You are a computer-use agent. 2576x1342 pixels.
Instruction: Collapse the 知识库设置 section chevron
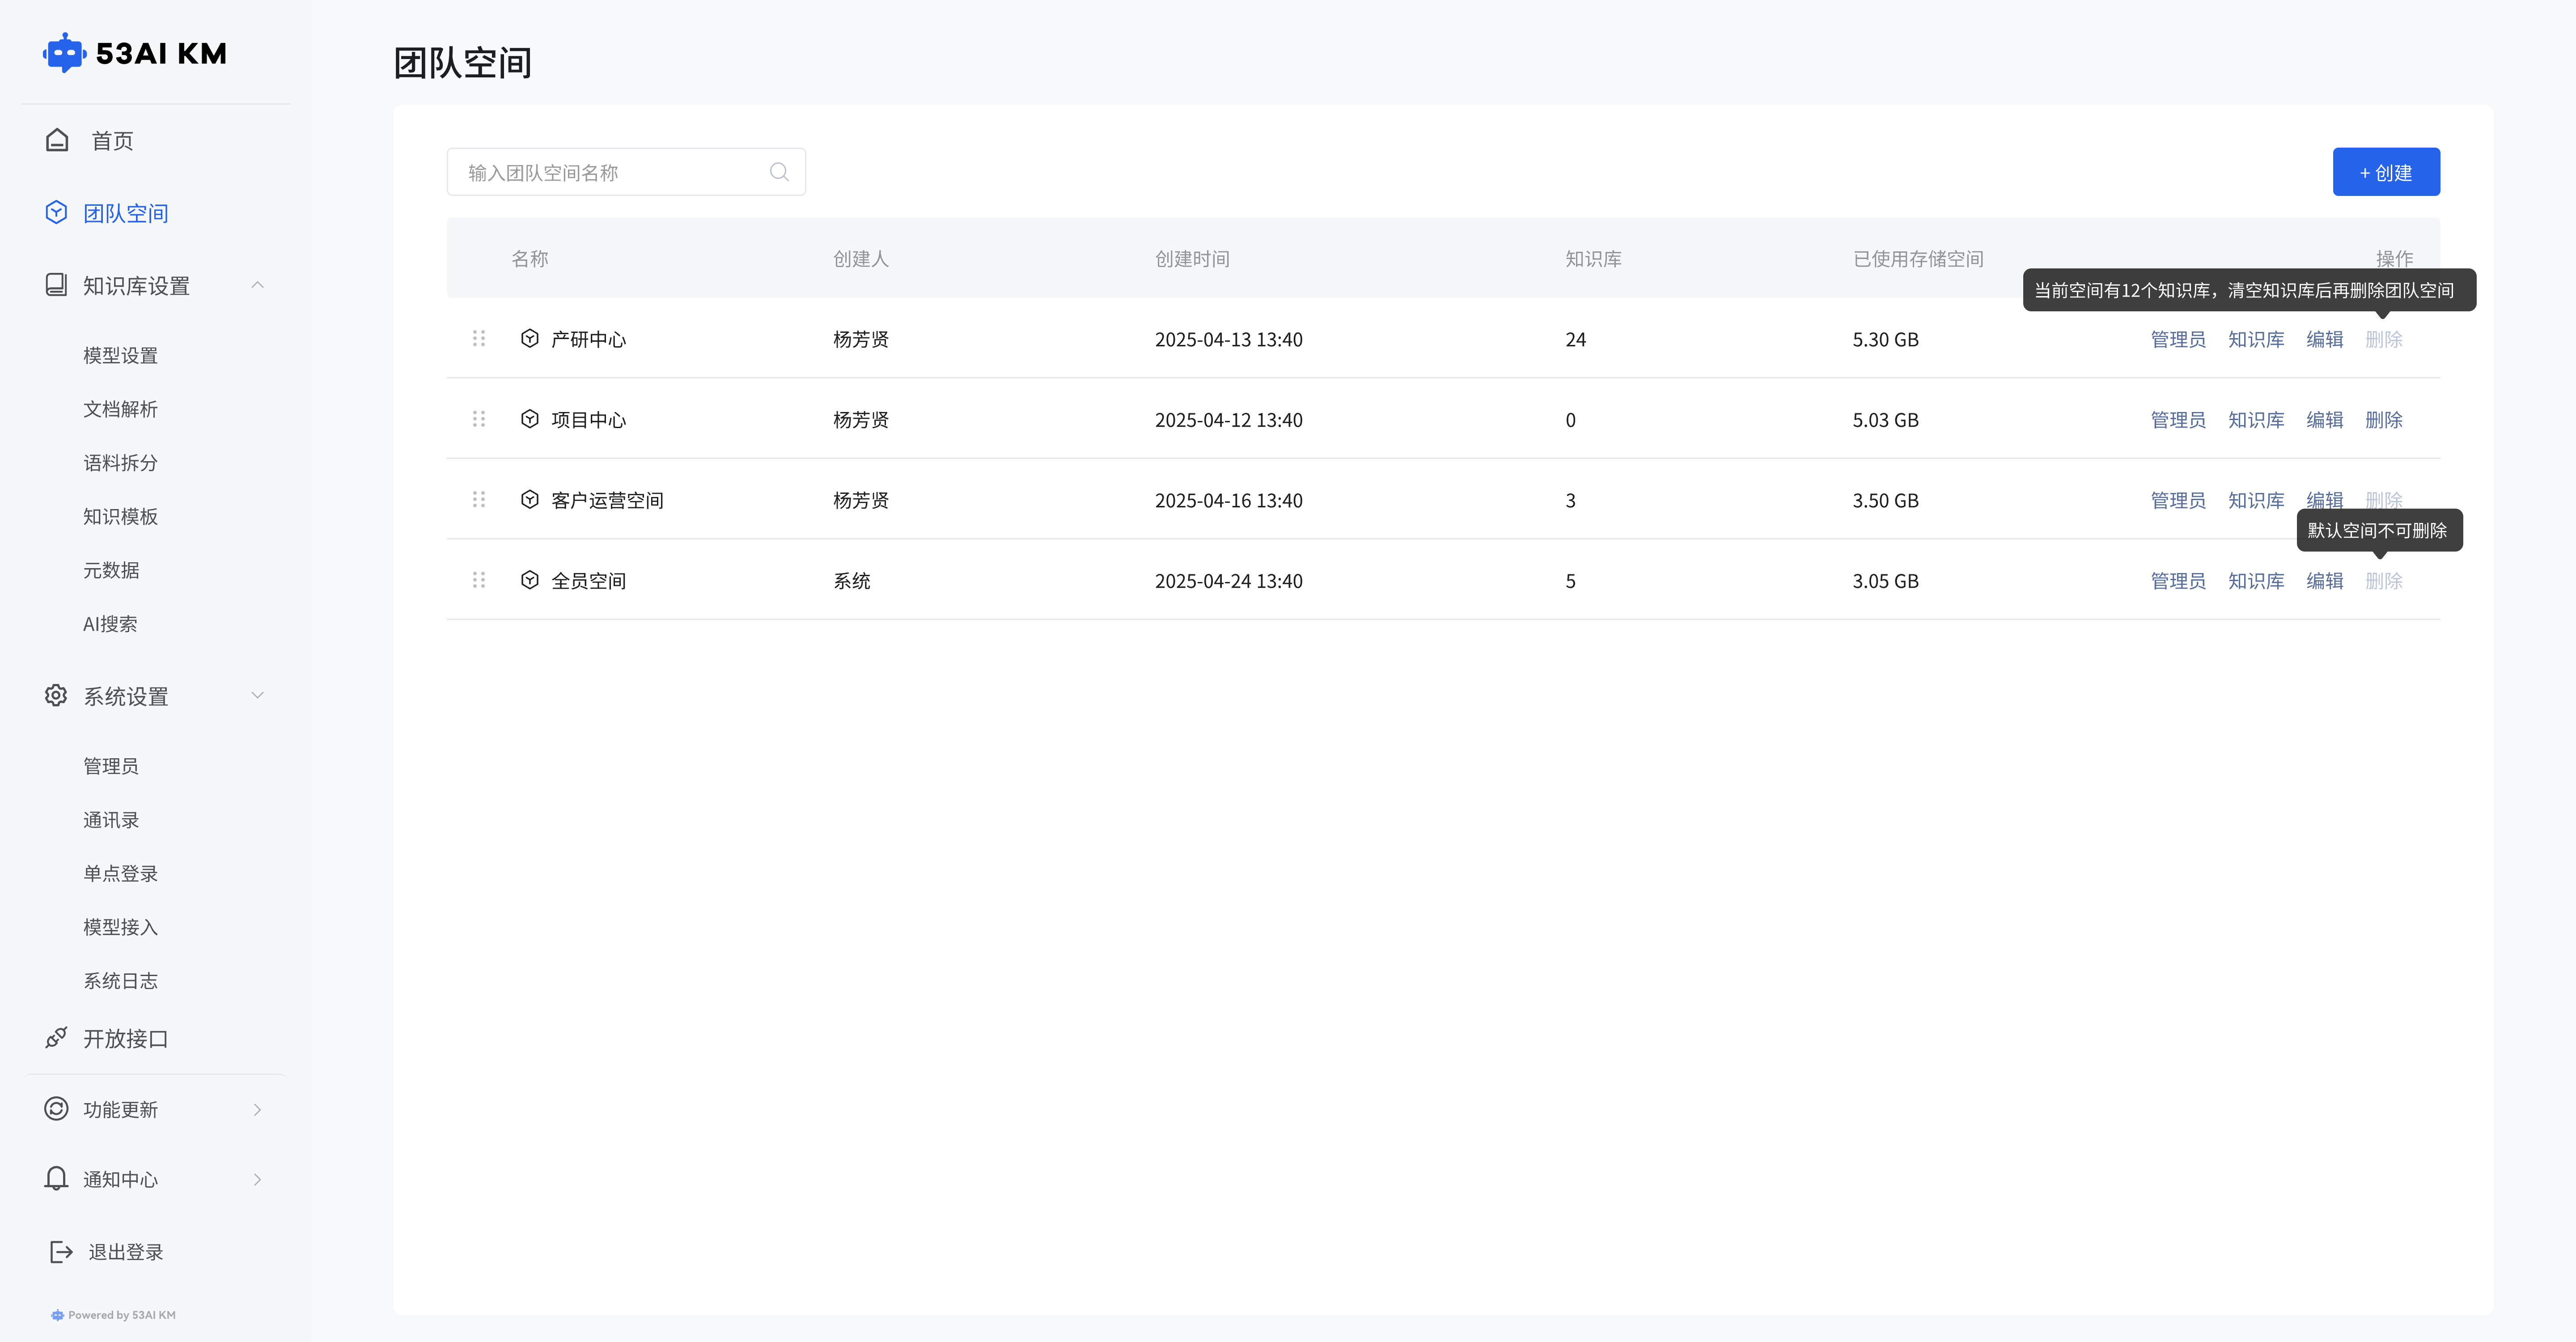click(x=257, y=285)
